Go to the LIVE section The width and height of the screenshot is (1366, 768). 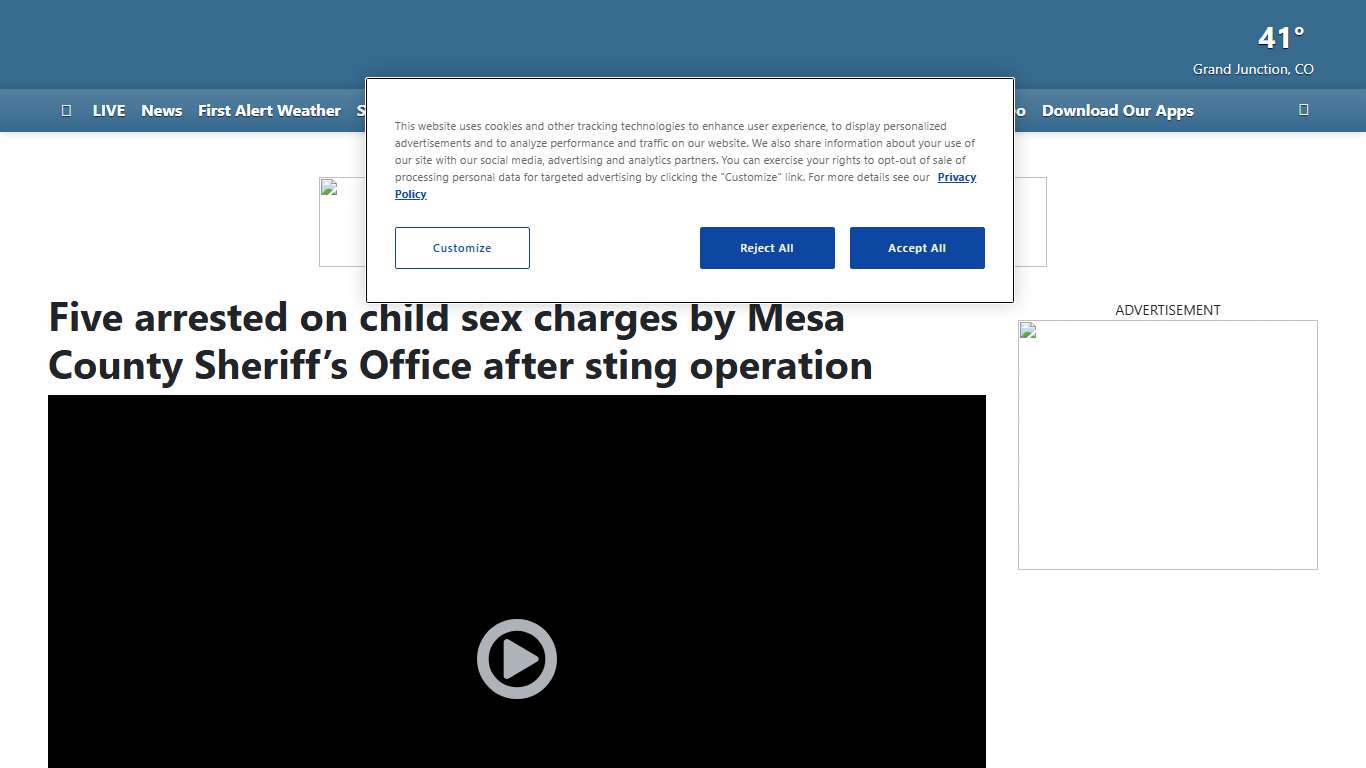click(109, 110)
